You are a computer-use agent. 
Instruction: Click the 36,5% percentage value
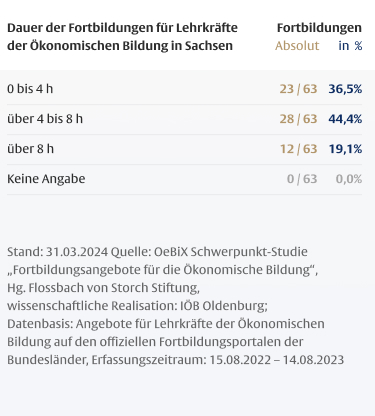click(345, 89)
